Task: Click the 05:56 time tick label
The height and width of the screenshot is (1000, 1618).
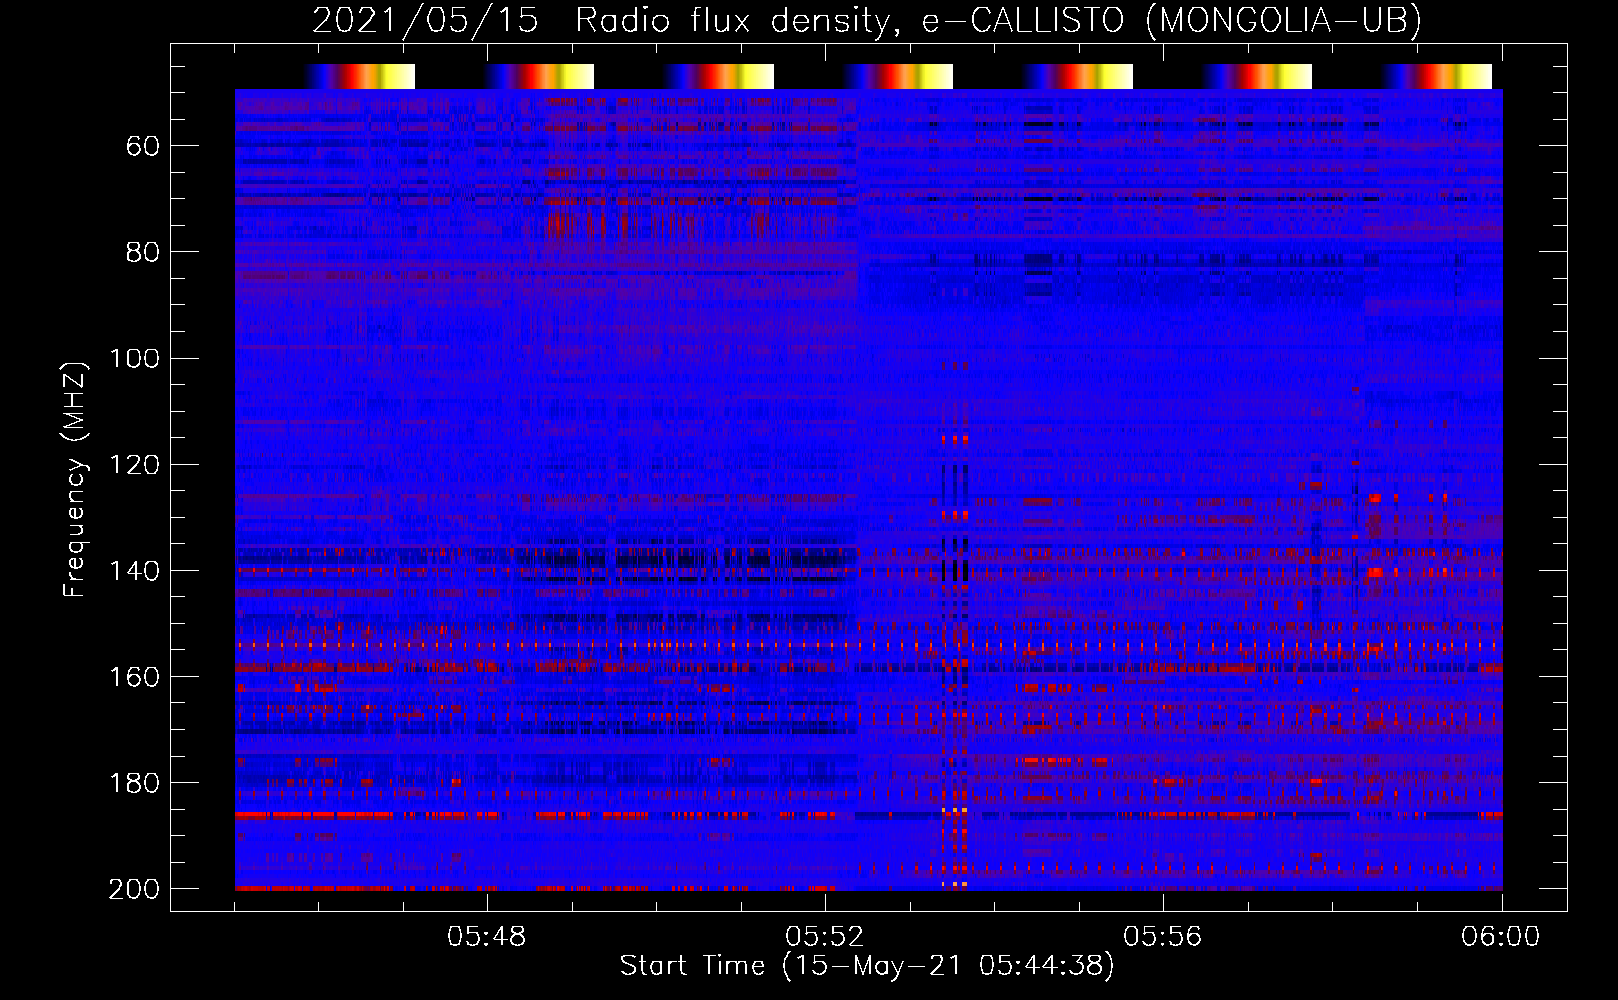Action: click(1163, 937)
